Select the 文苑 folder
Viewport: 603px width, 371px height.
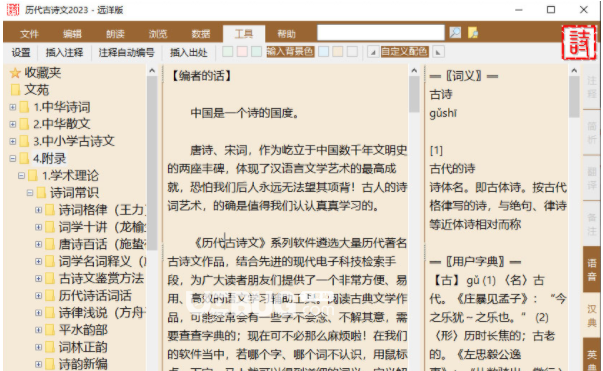pos(30,90)
